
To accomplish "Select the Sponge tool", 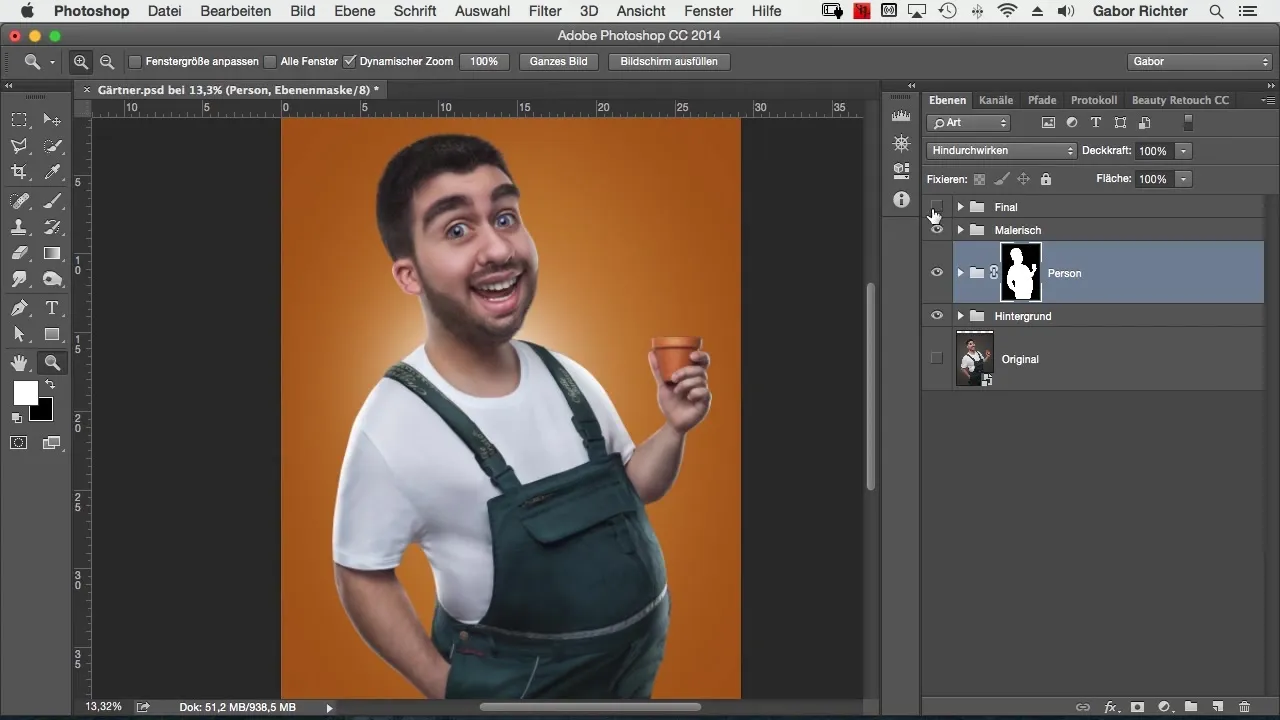I will coord(52,281).
